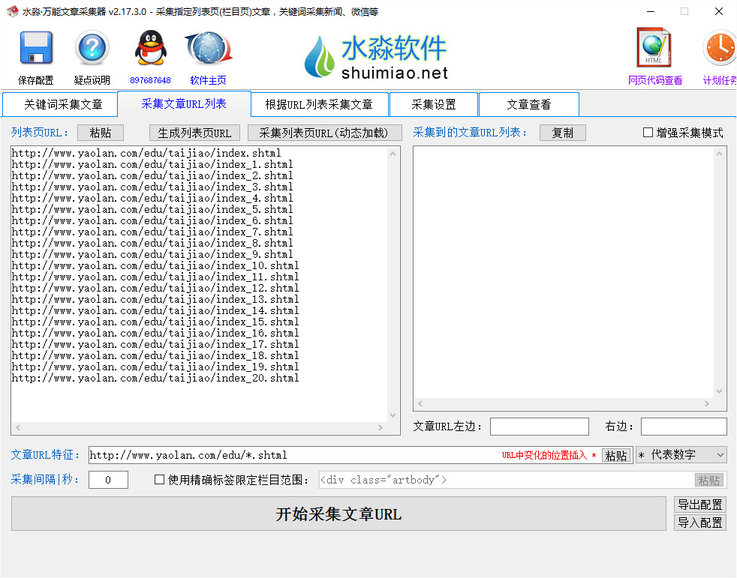The width and height of the screenshot is (737, 578).
Task: Click the 采集间隔 seconds input field
Action: (x=108, y=480)
